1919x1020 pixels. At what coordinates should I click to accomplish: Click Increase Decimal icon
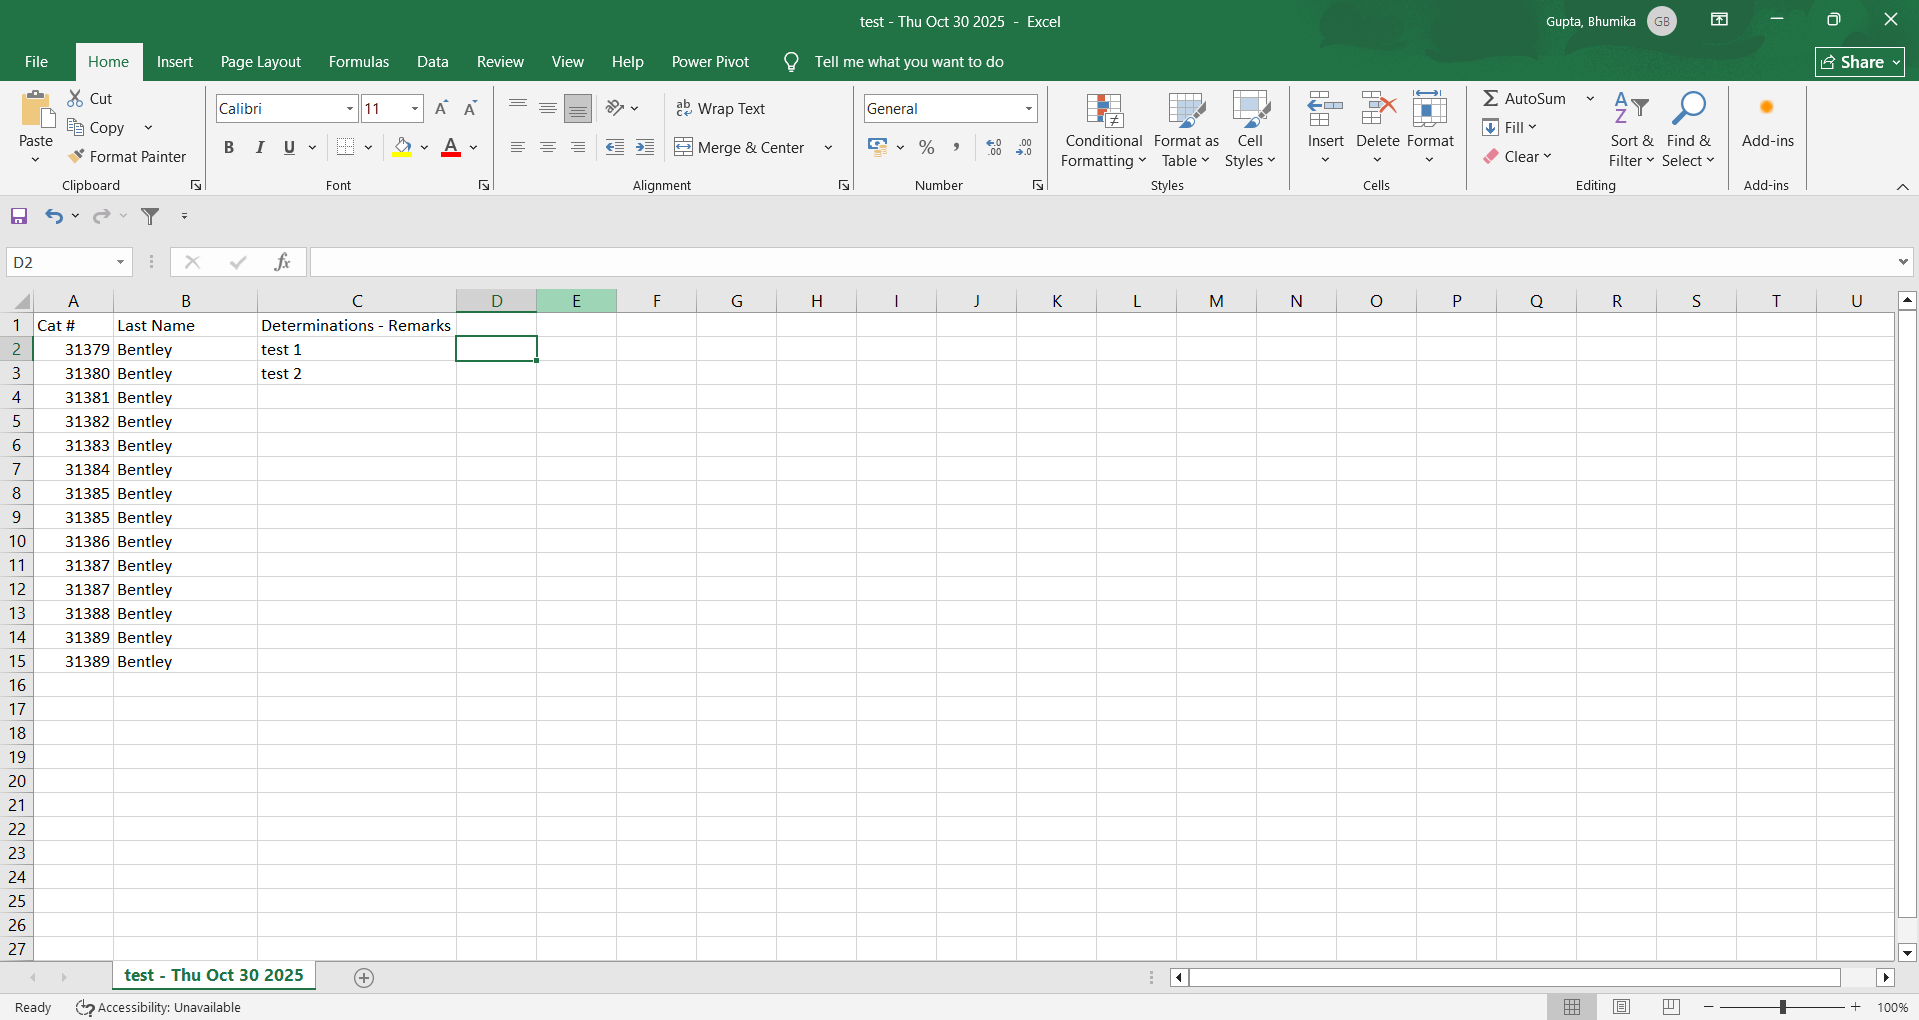pyautogui.click(x=994, y=147)
